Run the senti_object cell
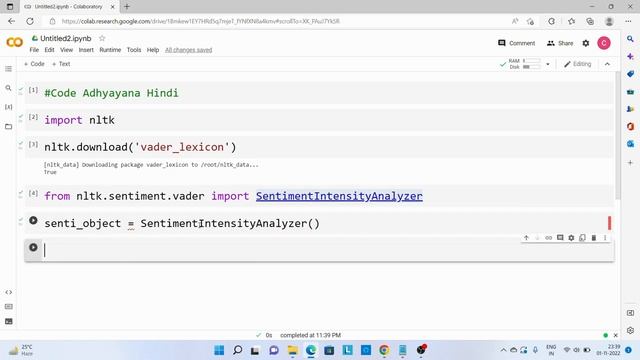The width and height of the screenshot is (640, 360). 33,221
